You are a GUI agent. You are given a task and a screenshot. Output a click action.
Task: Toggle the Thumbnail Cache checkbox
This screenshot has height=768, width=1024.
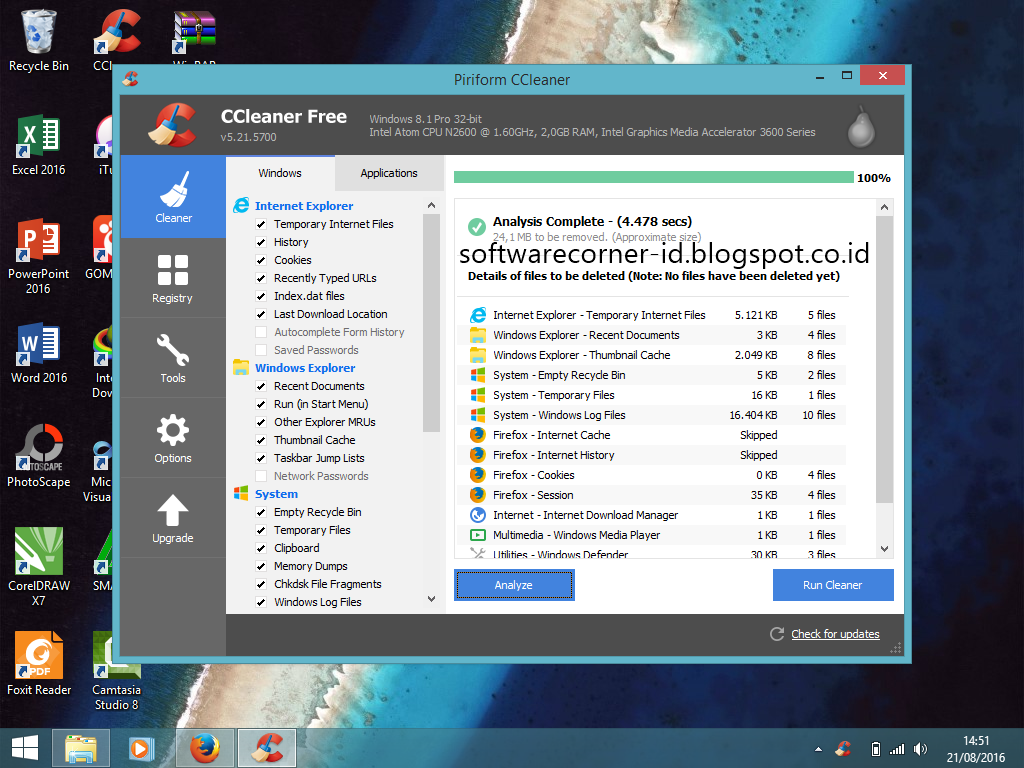coord(261,440)
